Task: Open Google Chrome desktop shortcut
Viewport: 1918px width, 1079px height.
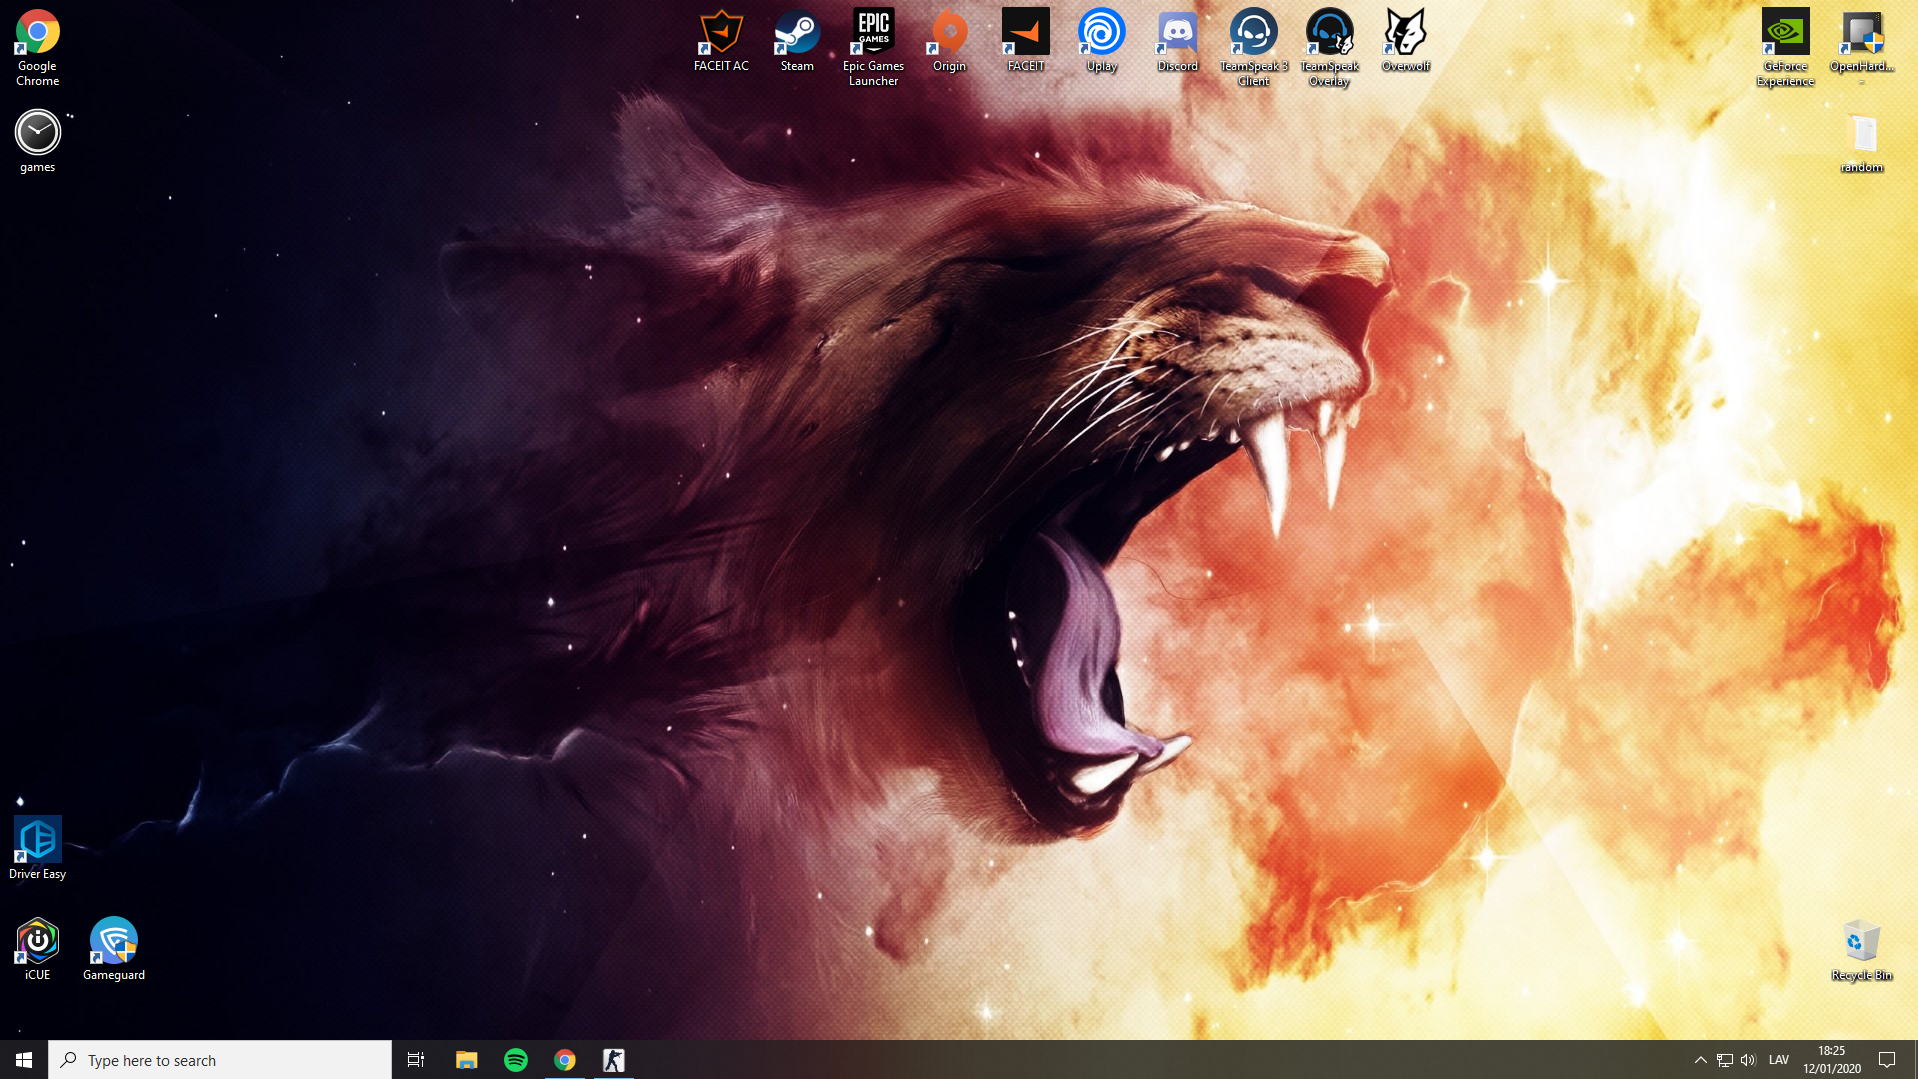Action: point(37,47)
